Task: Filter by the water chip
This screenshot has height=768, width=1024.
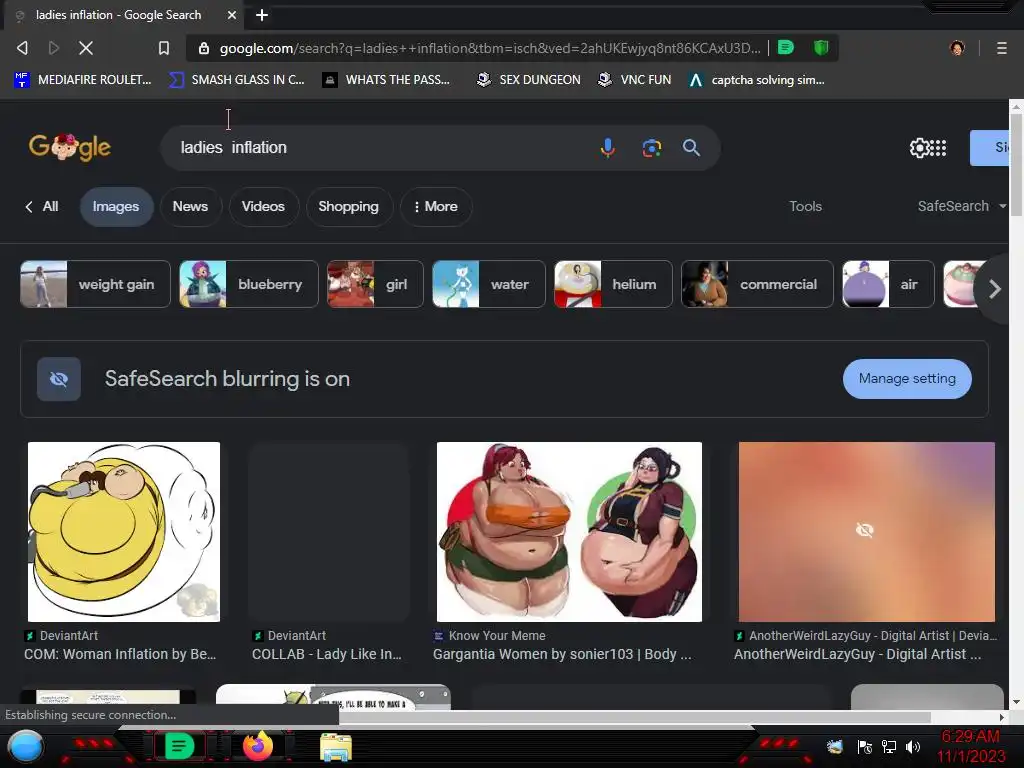Action: [x=488, y=284]
